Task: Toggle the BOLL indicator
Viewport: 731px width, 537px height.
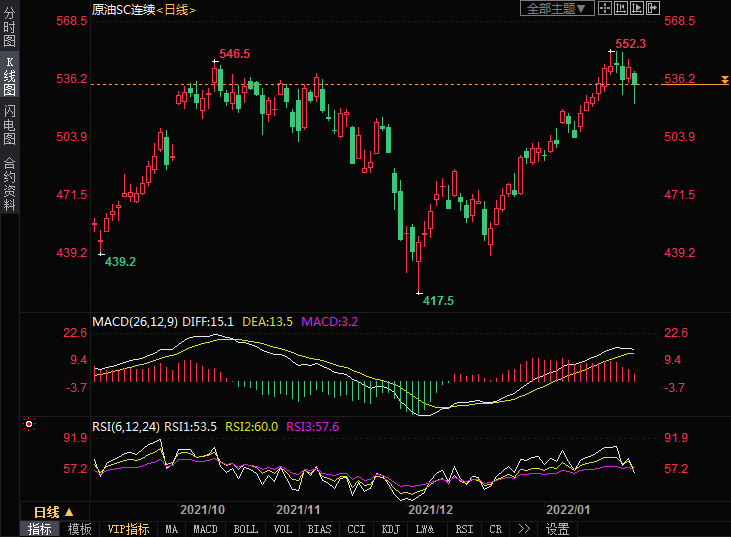Action: point(245,529)
